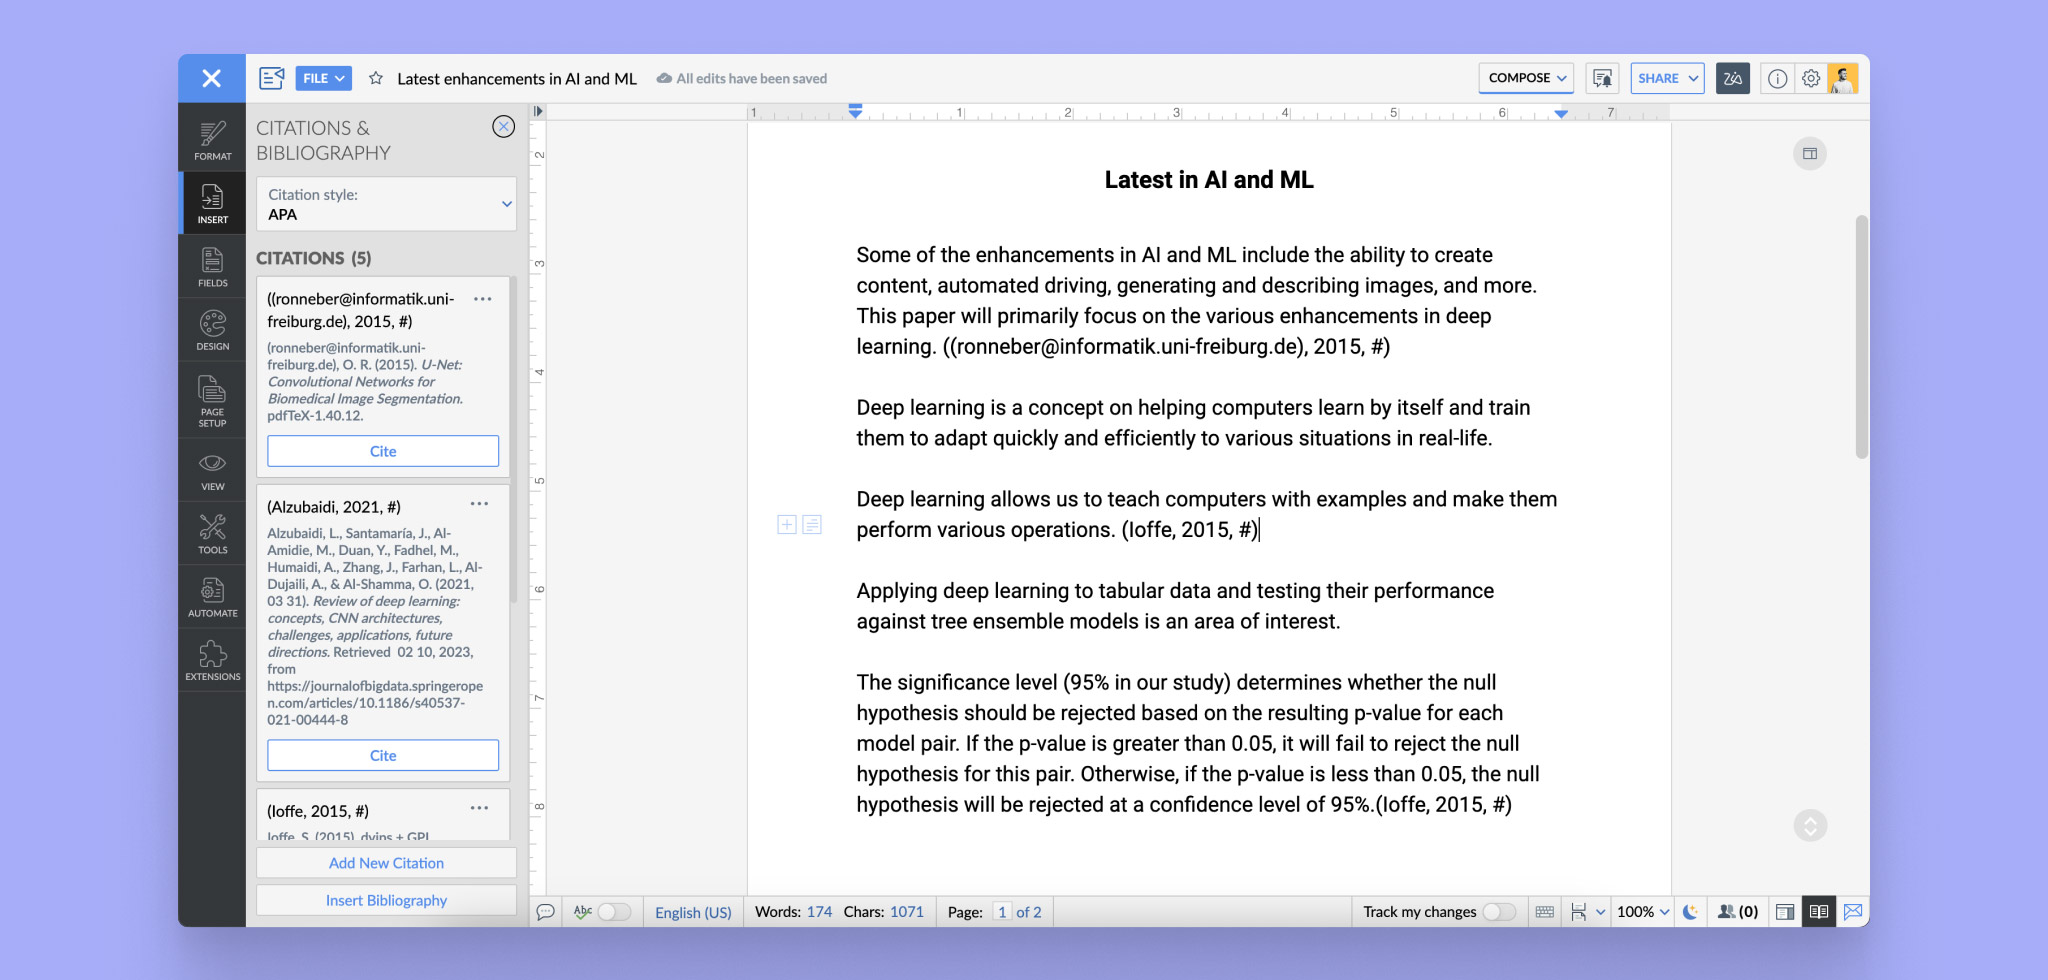Toggle the spell check switch
This screenshot has width=2048, height=980.
pyautogui.click(x=613, y=912)
